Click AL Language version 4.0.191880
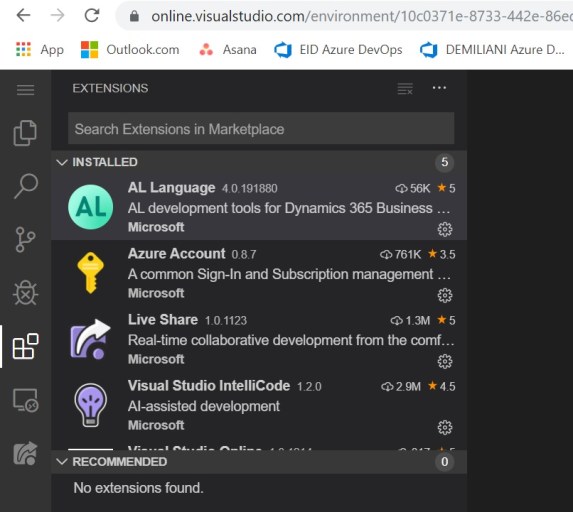 click(250, 189)
